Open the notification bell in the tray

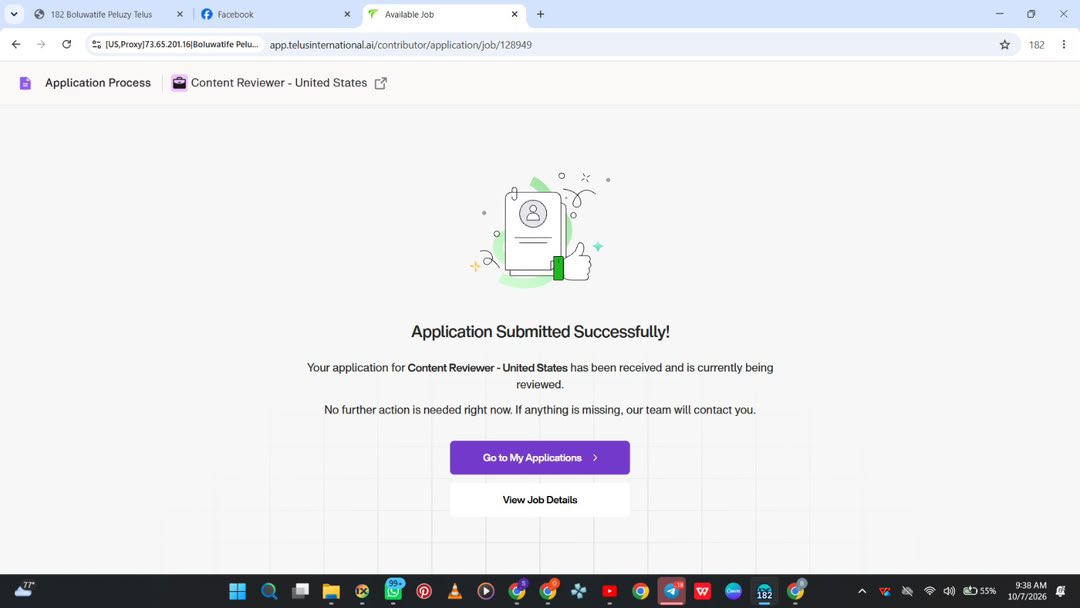1061,591
